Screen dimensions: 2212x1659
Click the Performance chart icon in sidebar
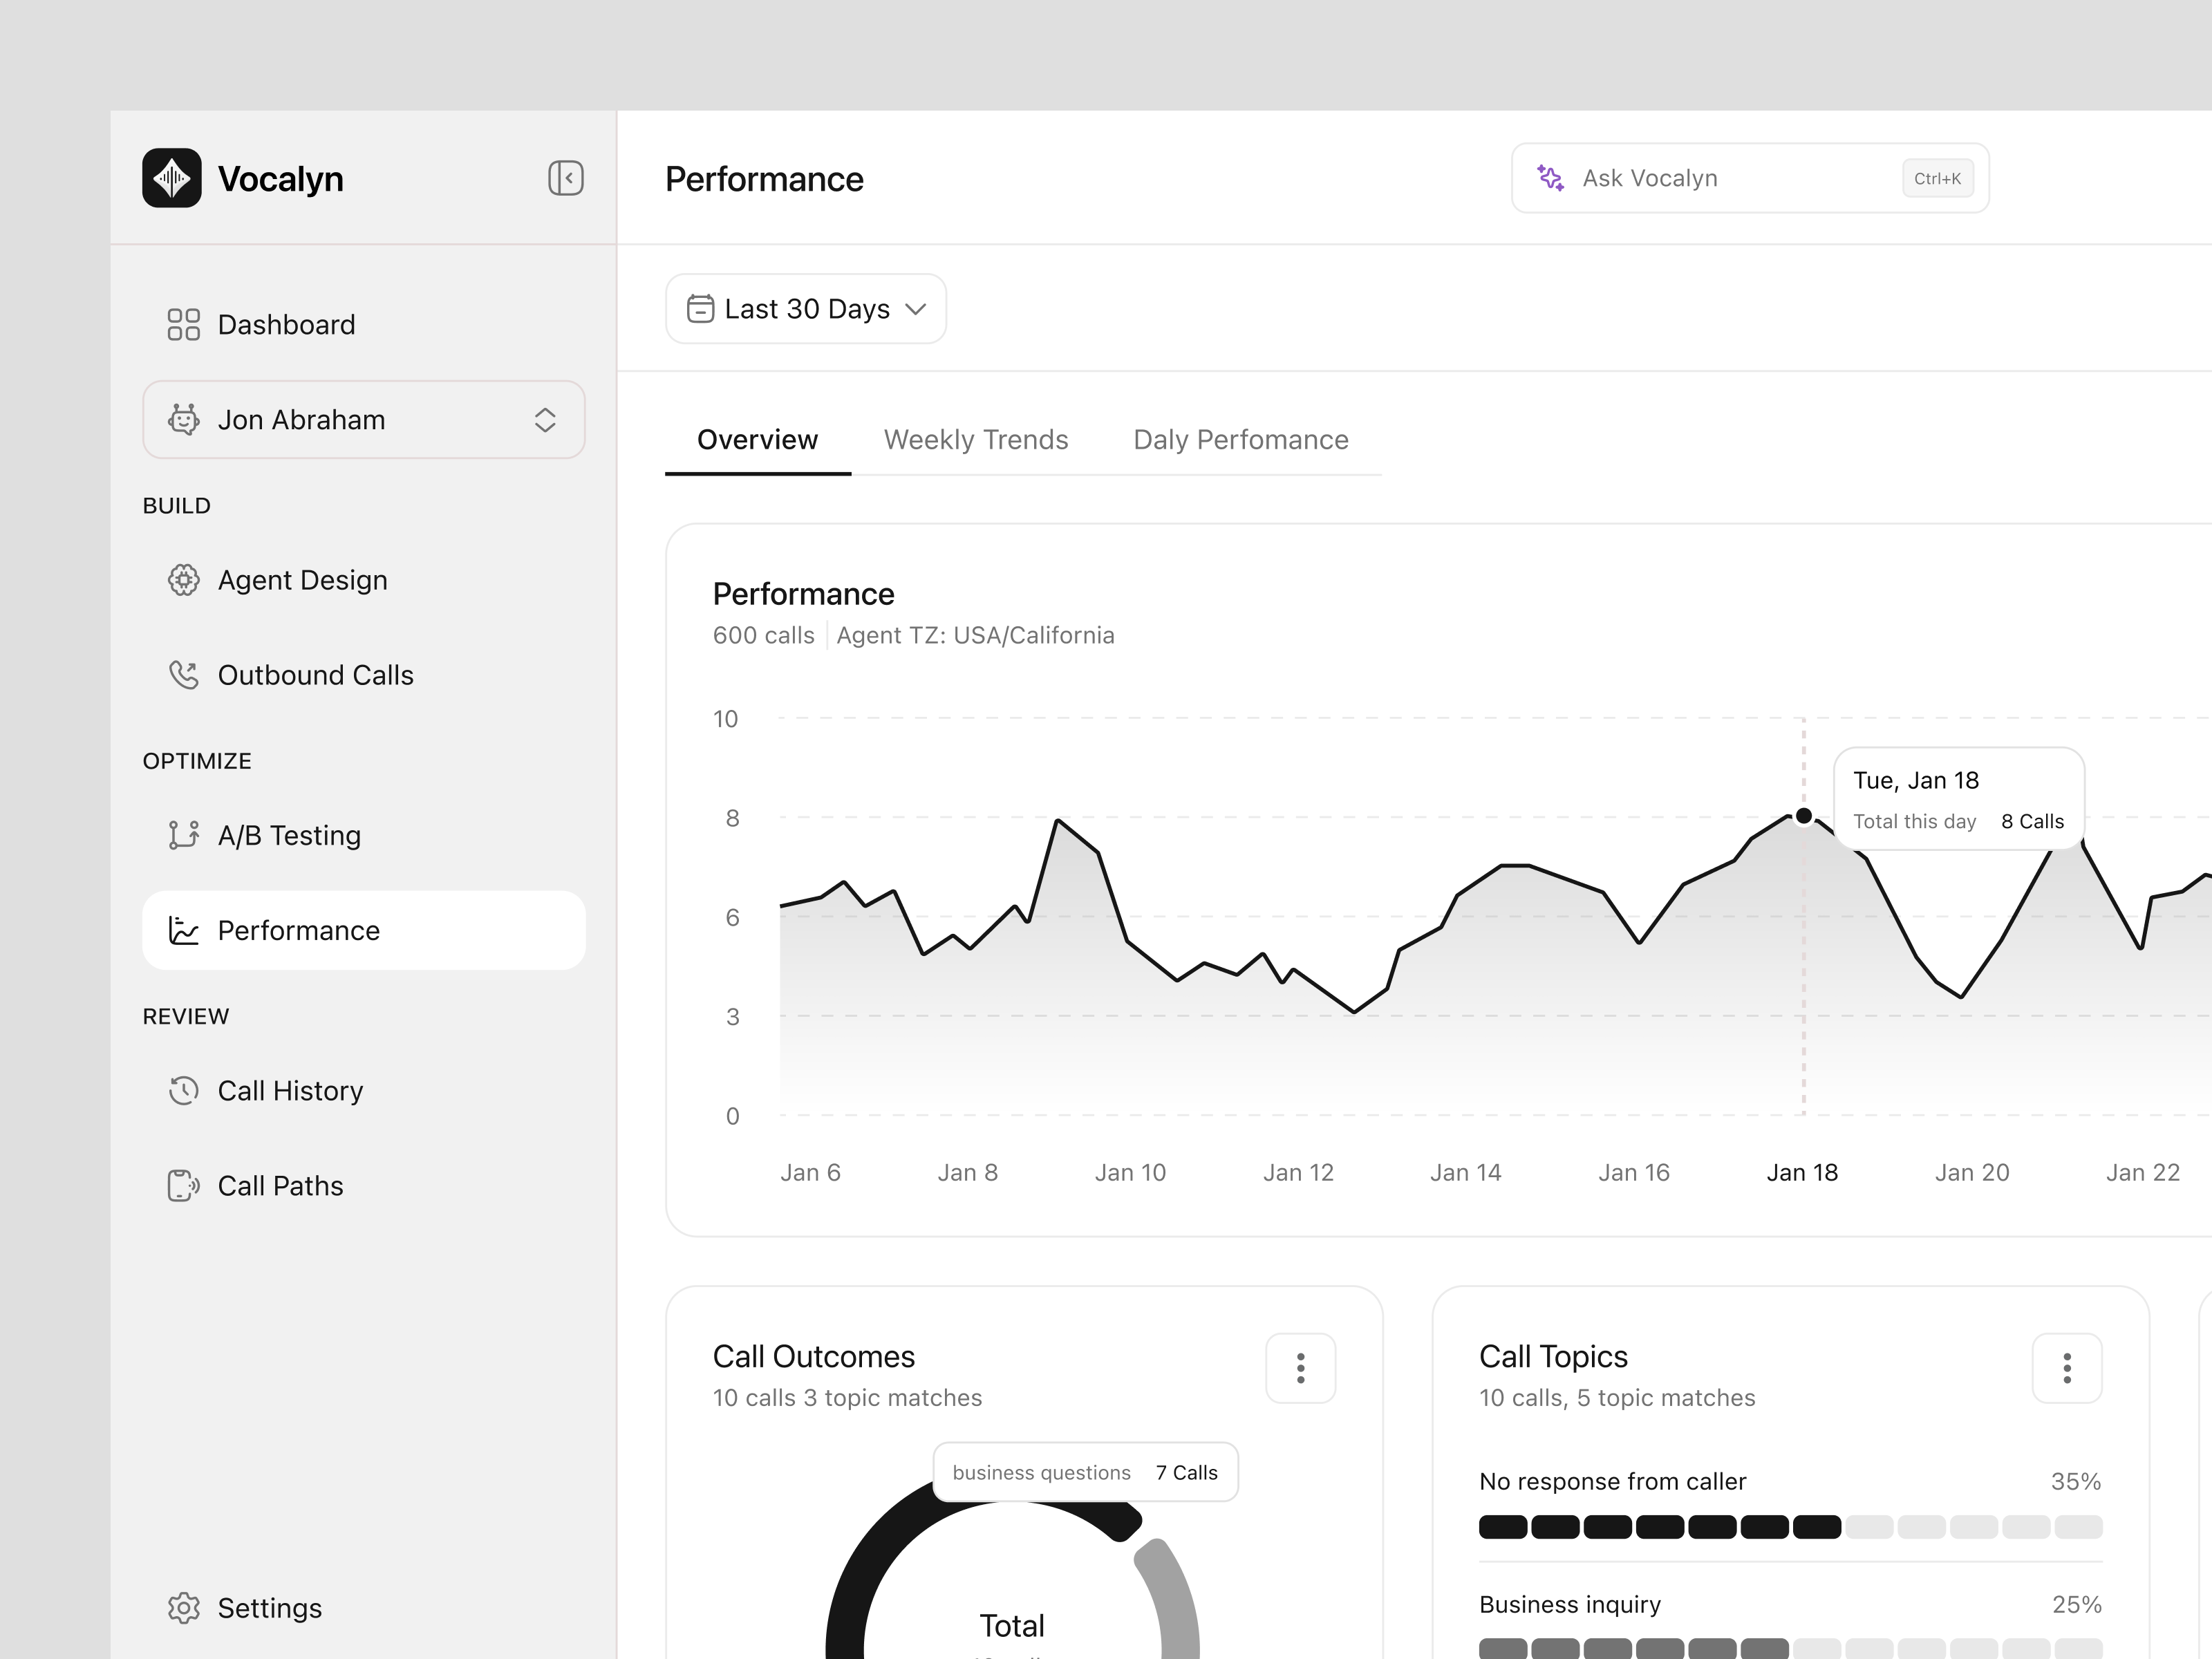(183, 930)
